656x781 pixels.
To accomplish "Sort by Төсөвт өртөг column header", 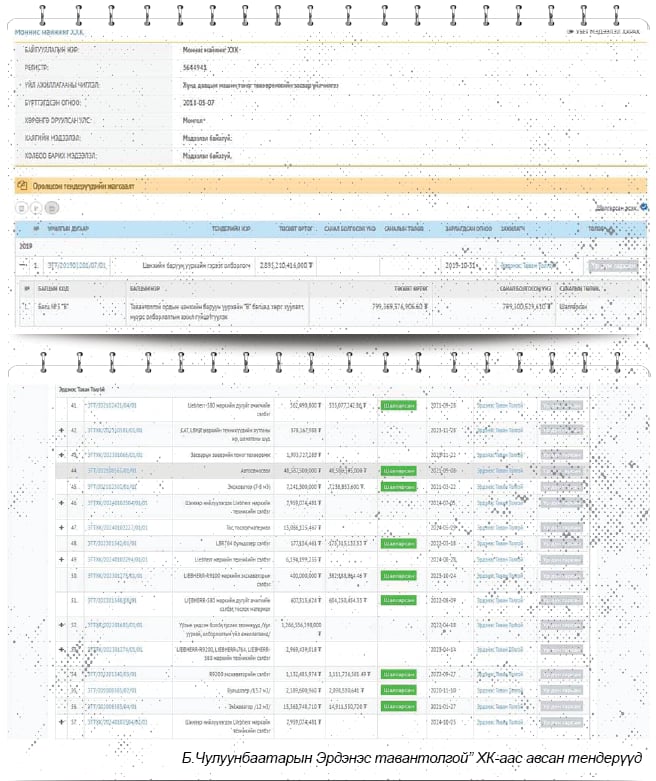I will (297, 229).
